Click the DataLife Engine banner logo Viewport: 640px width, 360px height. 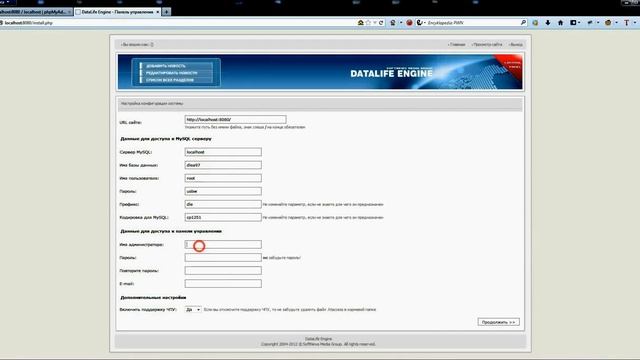tap(391, 73)
